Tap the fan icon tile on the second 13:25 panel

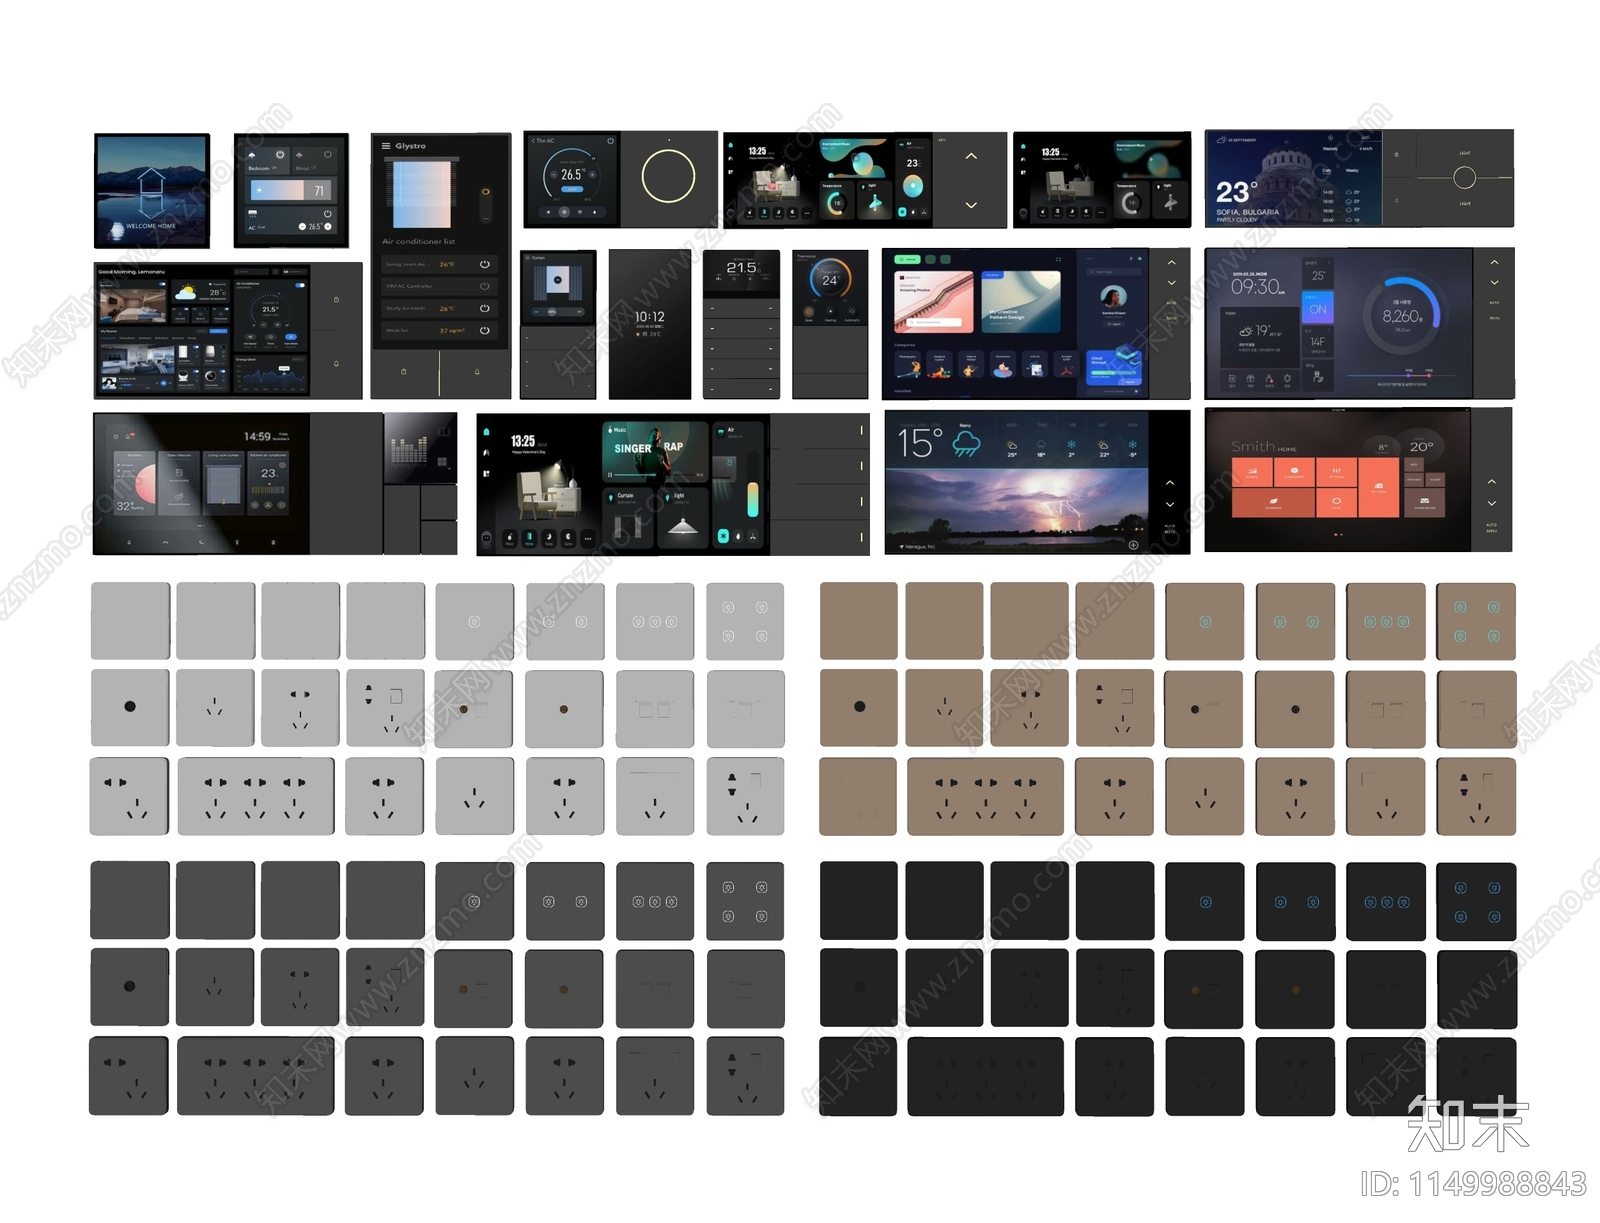click(x=1169, y=201)
